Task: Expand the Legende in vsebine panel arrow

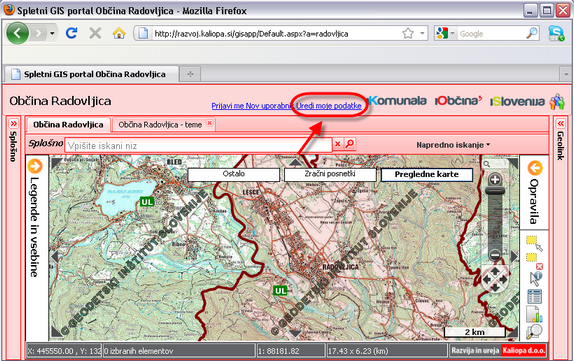Action: pyautogui.click(x=35, y=166)
